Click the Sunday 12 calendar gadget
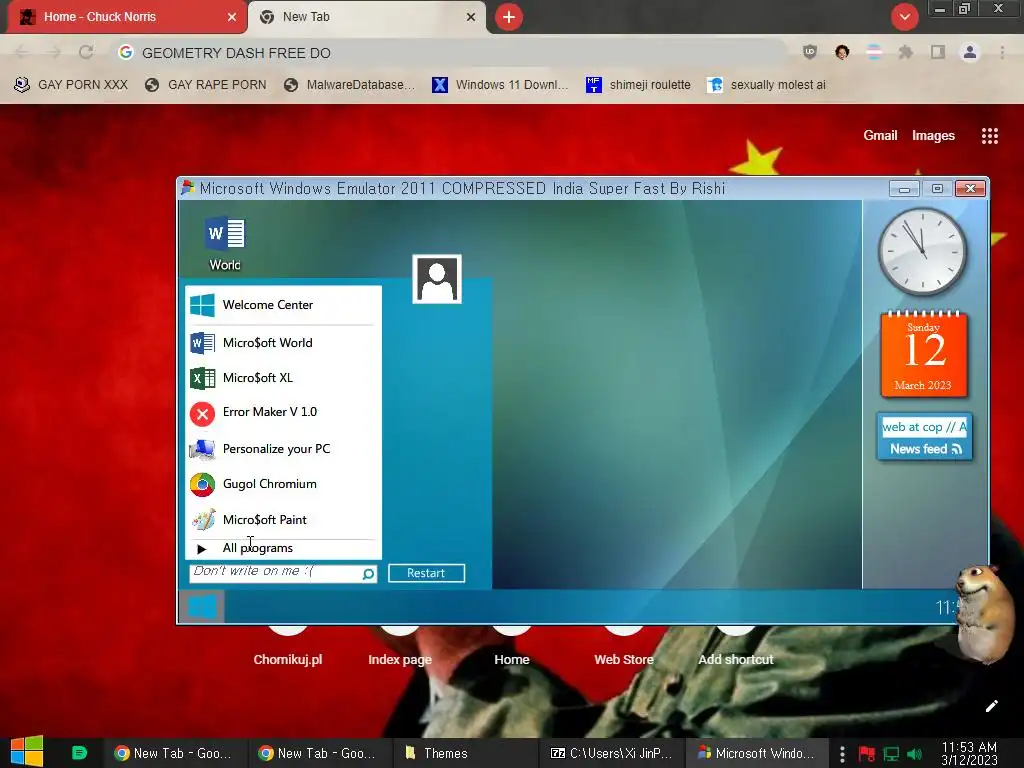Viewport: 1024px width, 768px height. [x=923, y=354]
